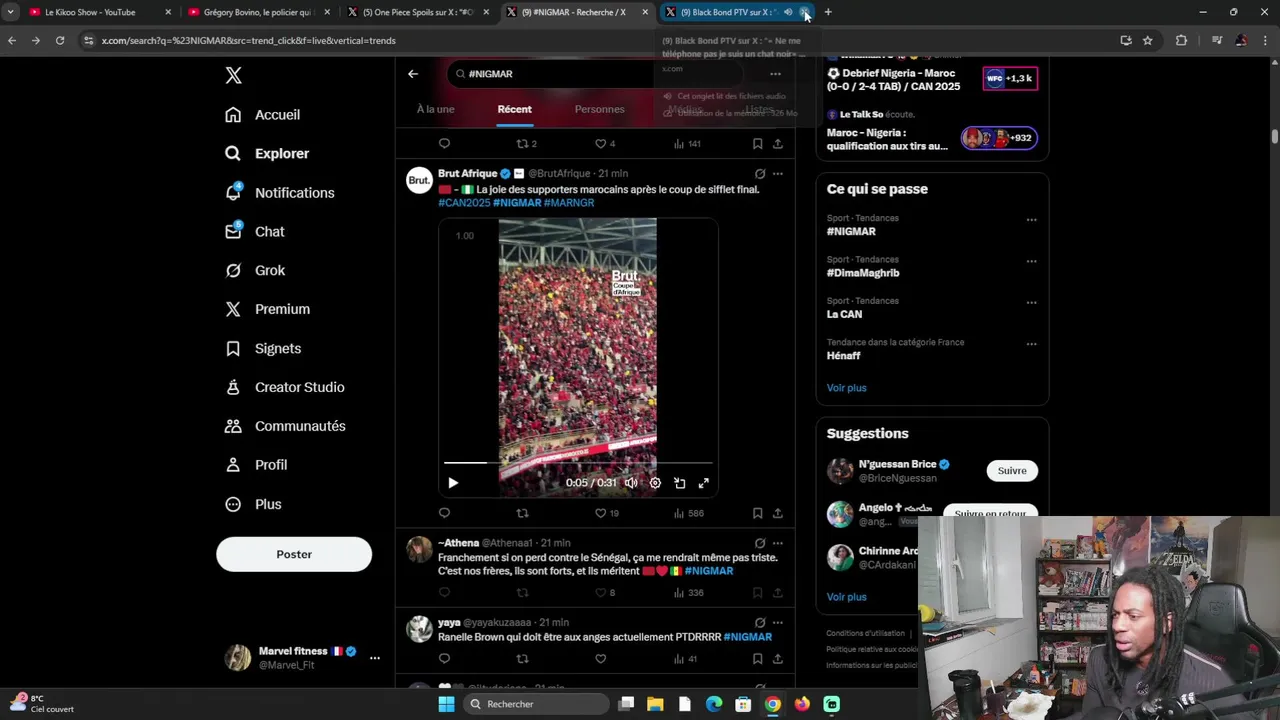Follow N'guessan Brice with Suivre button

[1012, 471]
